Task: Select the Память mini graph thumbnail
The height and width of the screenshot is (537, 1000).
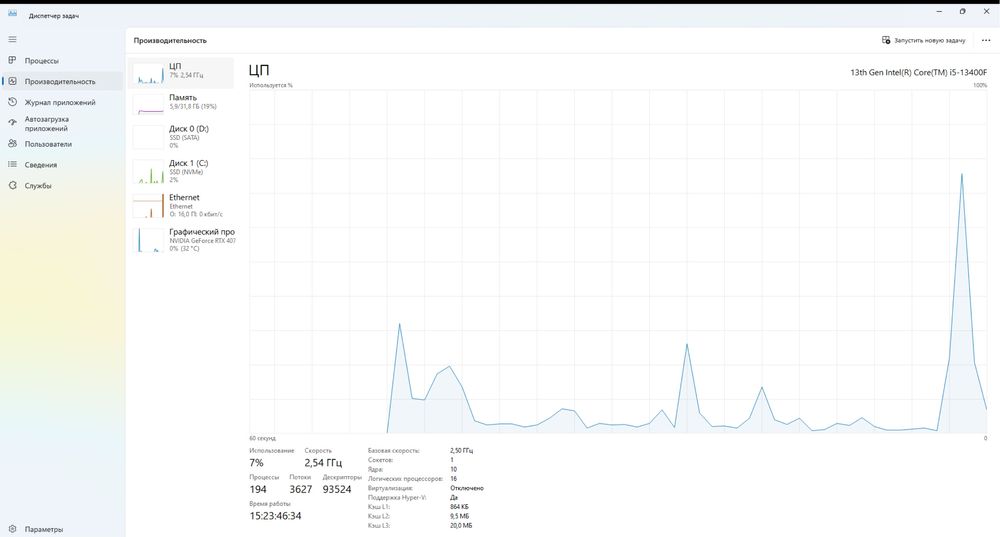Action: tap(149, 104)
